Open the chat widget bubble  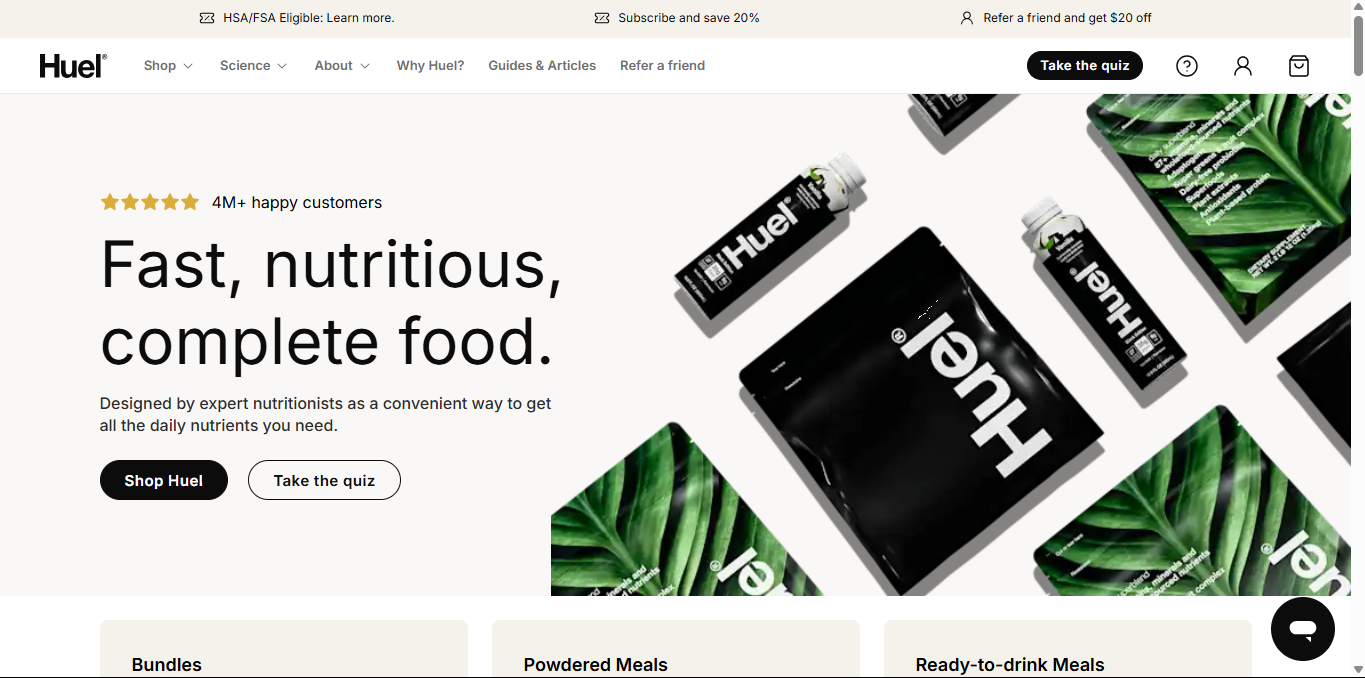point(1303,629)
